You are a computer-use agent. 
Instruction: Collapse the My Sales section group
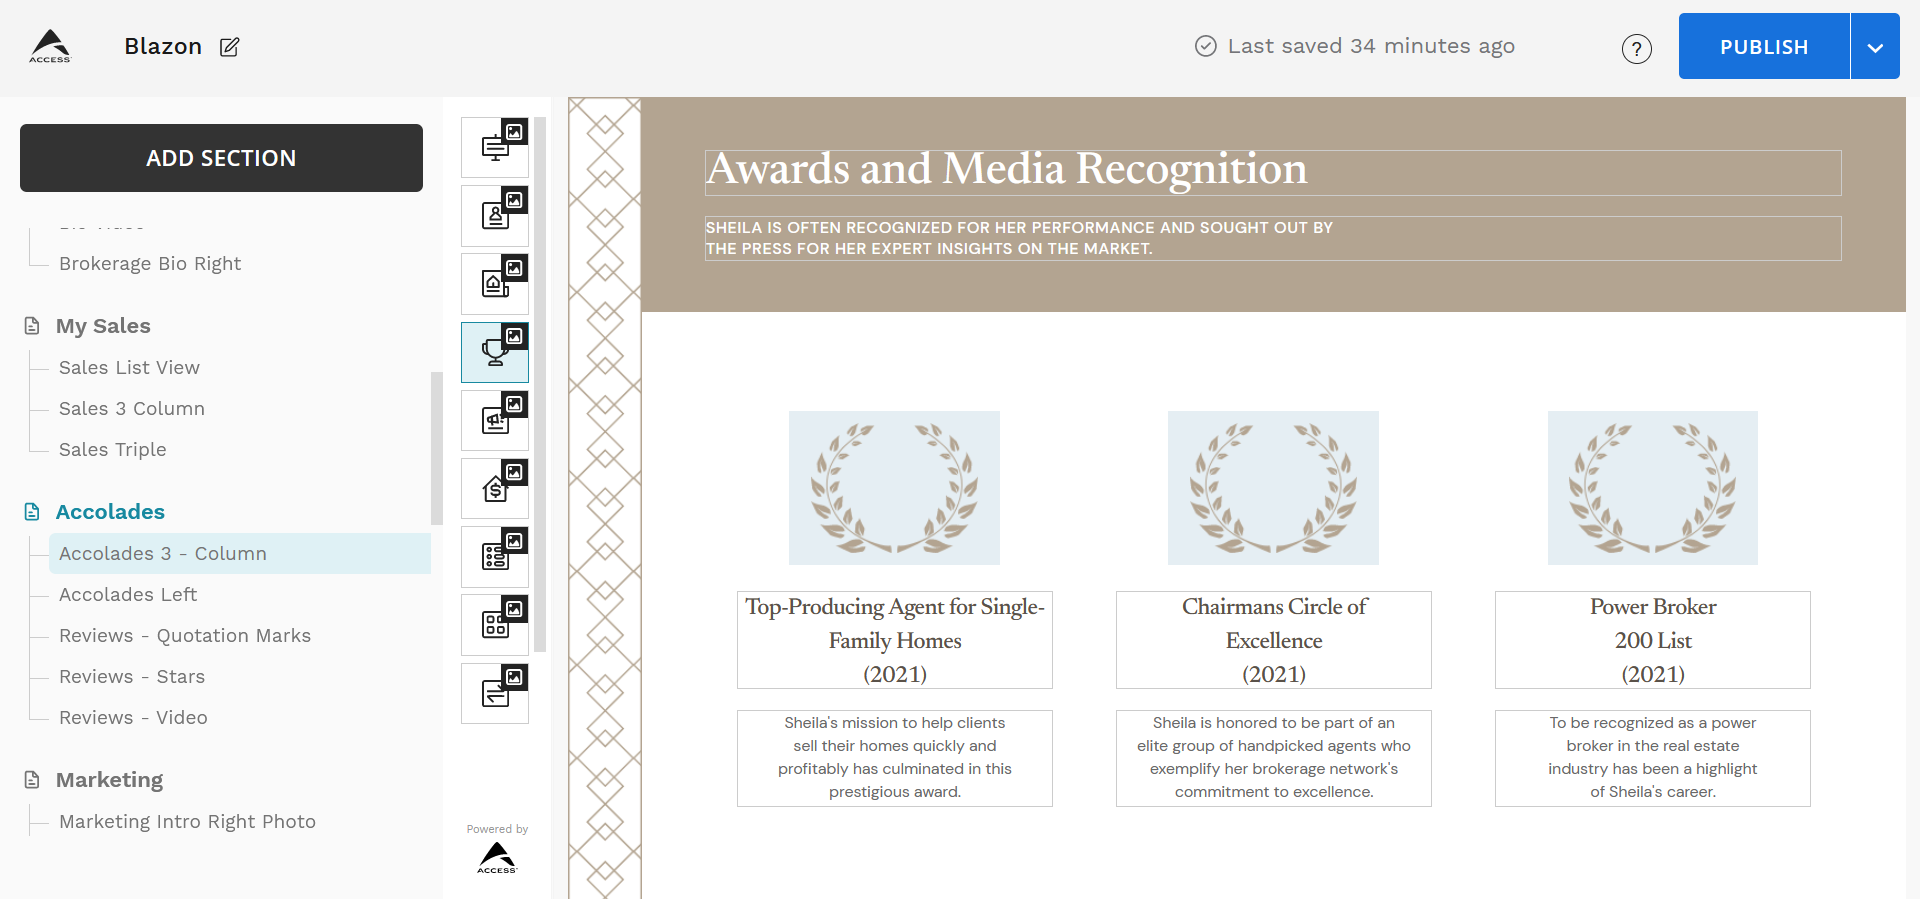click(x=103, y=326)
